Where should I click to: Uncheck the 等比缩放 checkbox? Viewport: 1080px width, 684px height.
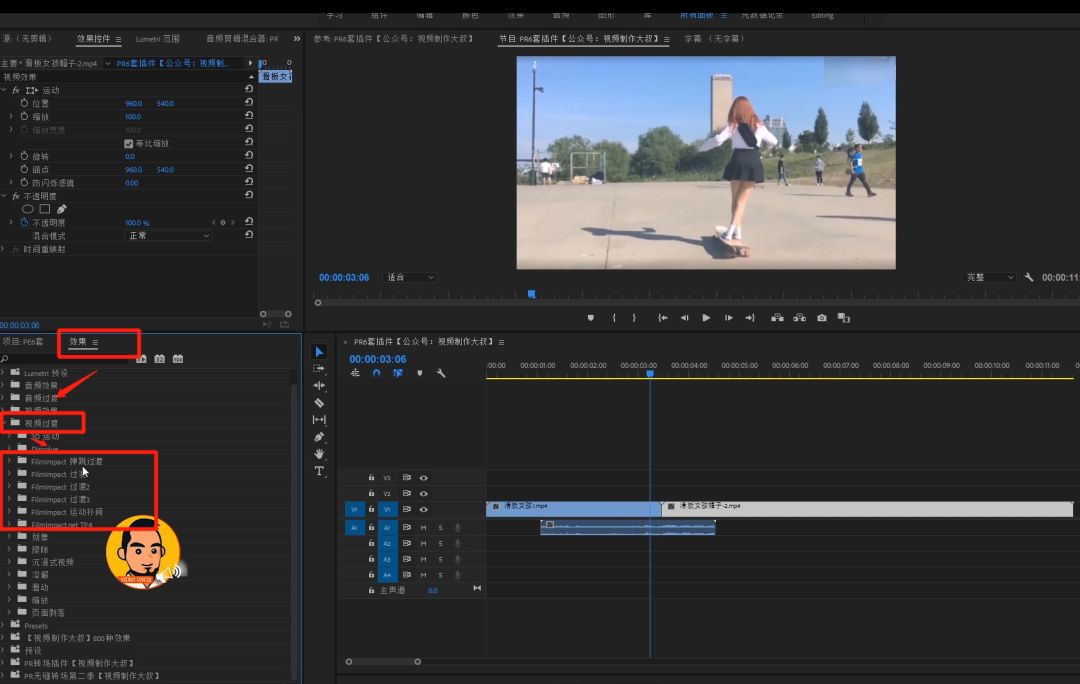(x=128, y=143)
